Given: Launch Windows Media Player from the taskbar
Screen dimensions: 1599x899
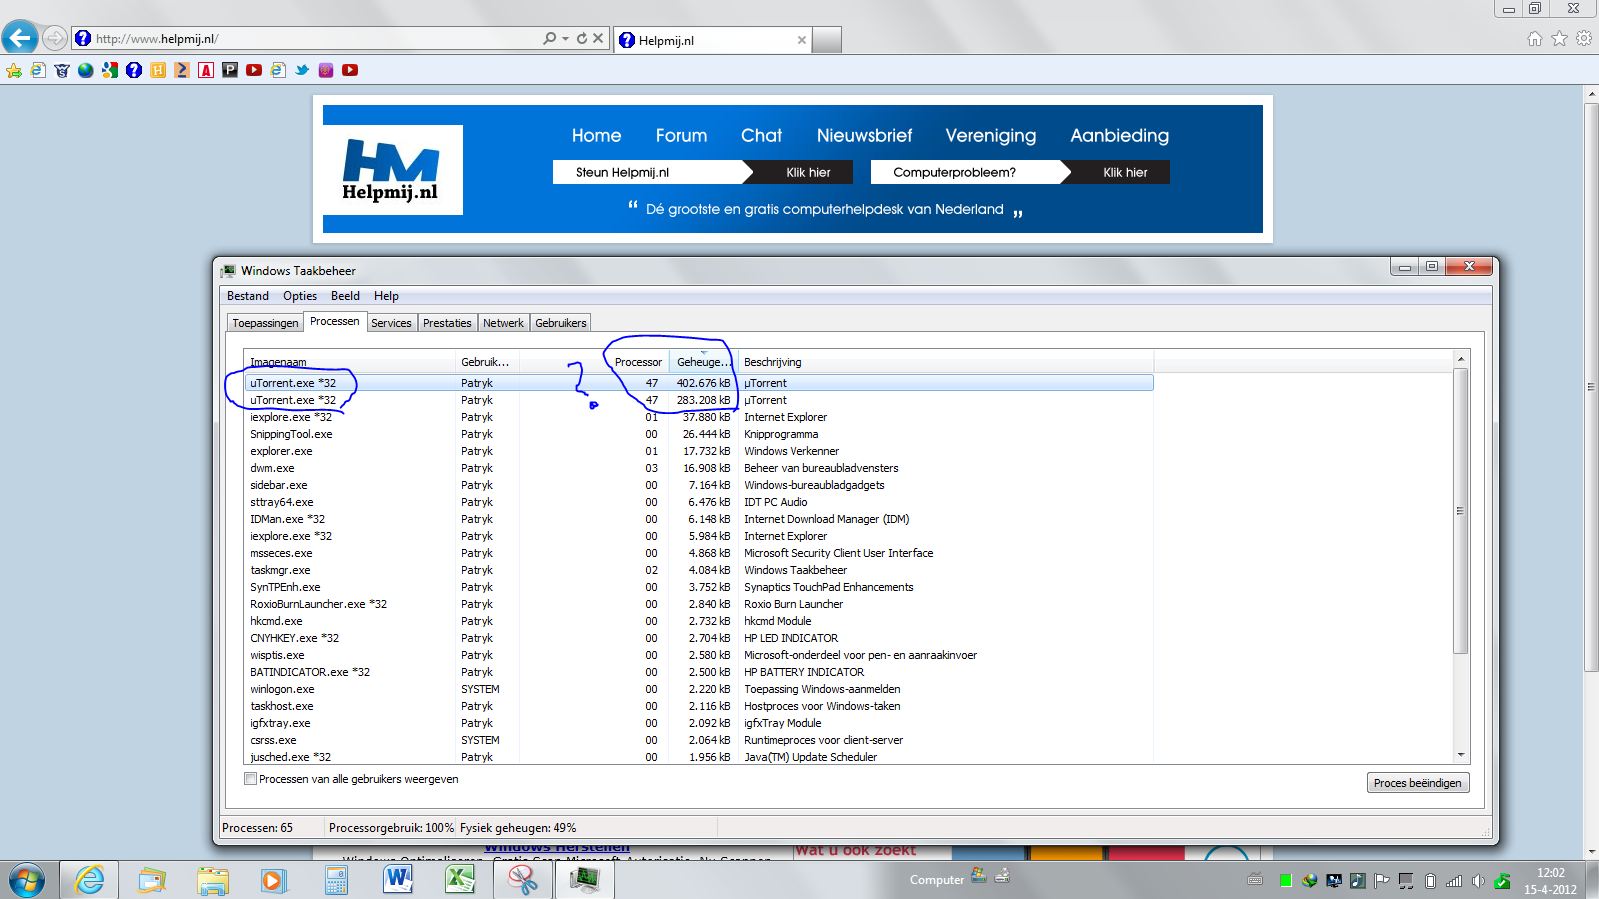Looking at the screenshot, I should pos(273,880).
